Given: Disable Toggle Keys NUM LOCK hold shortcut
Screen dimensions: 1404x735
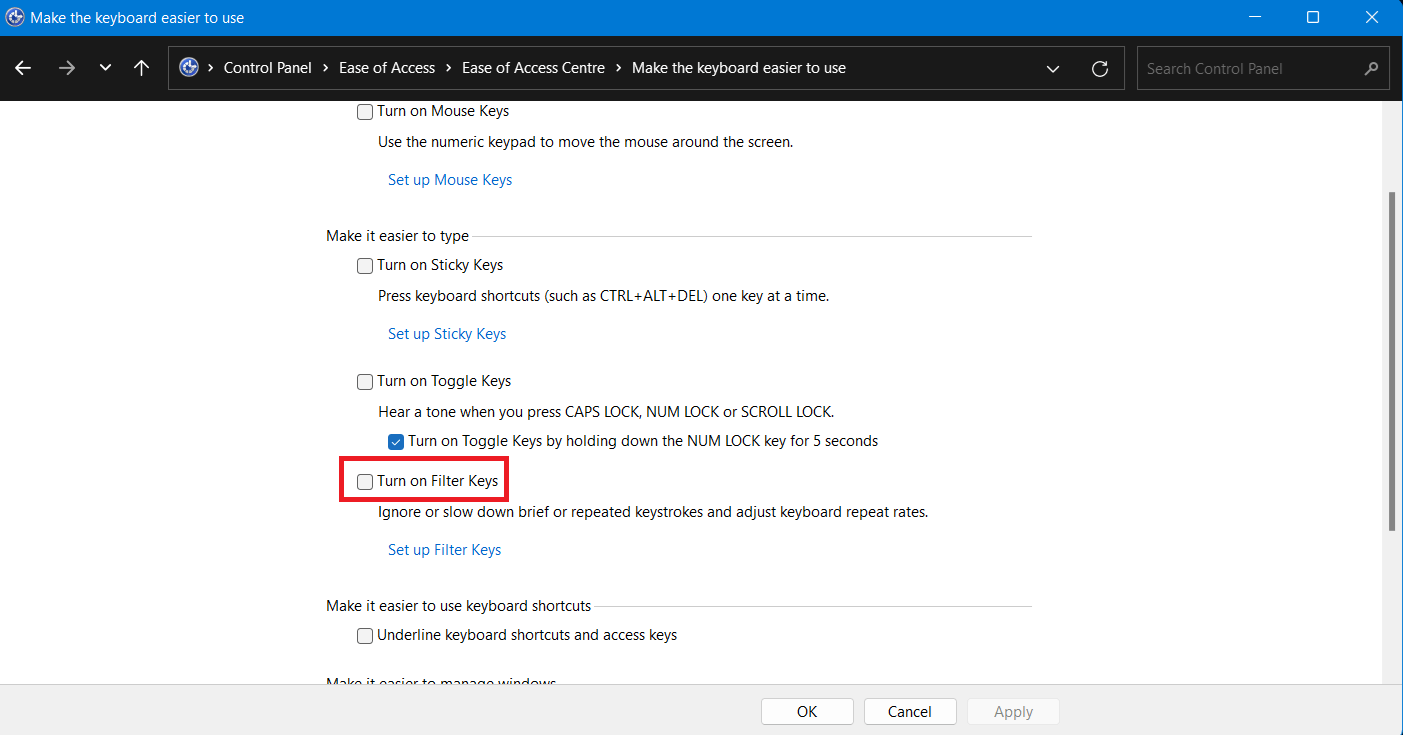Looking at the screenshot, I should pyautogui.click(x=396, y=440).
